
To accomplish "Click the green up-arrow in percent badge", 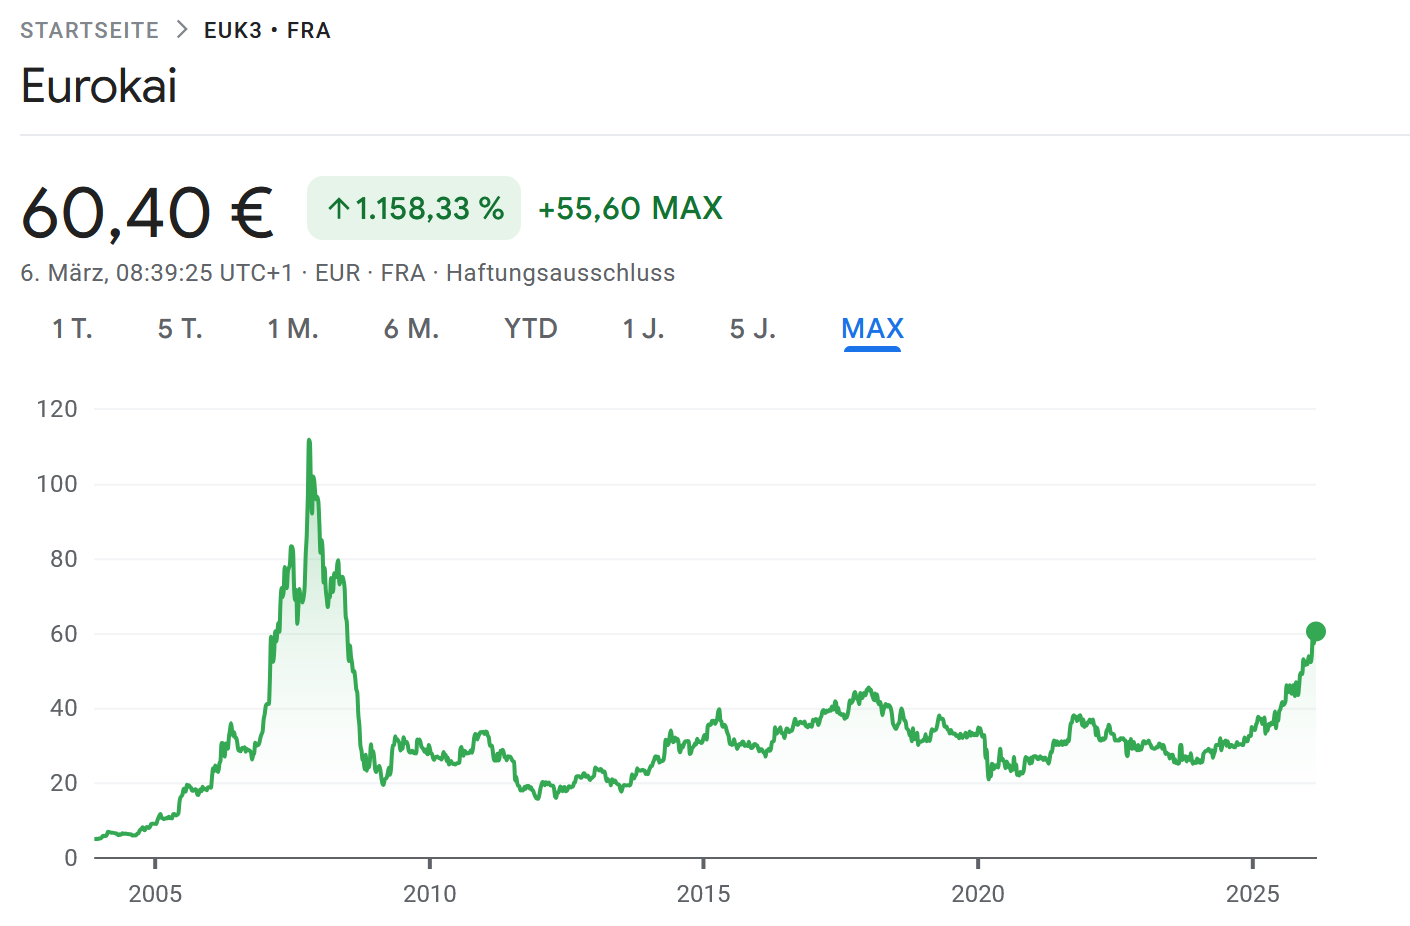I will 339,208.
